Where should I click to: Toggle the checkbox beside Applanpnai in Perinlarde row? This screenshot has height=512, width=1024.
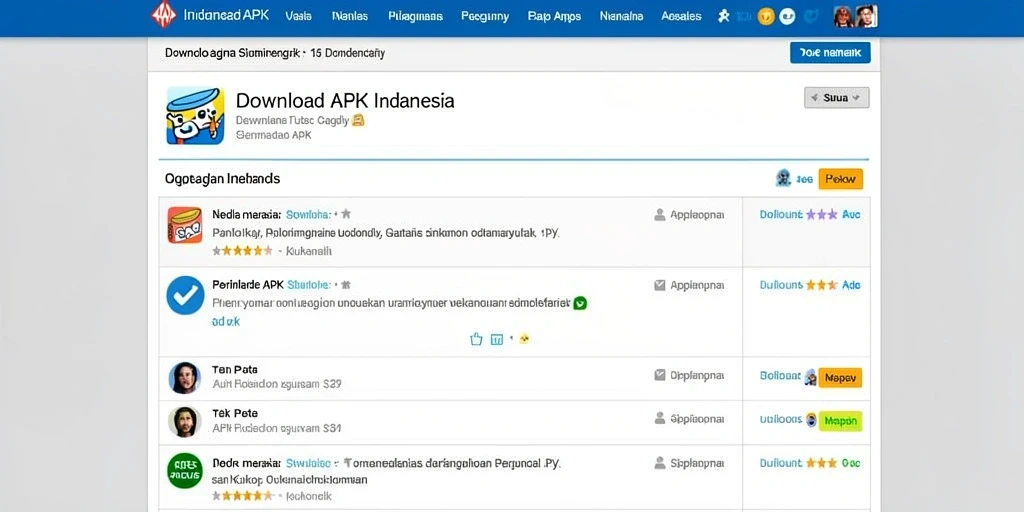pyautogui.click(x=660, y=285)
